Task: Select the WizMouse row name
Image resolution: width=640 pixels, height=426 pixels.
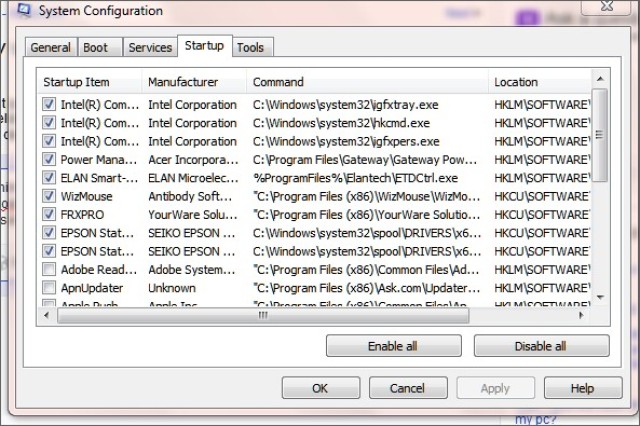Action: (87, 196)
